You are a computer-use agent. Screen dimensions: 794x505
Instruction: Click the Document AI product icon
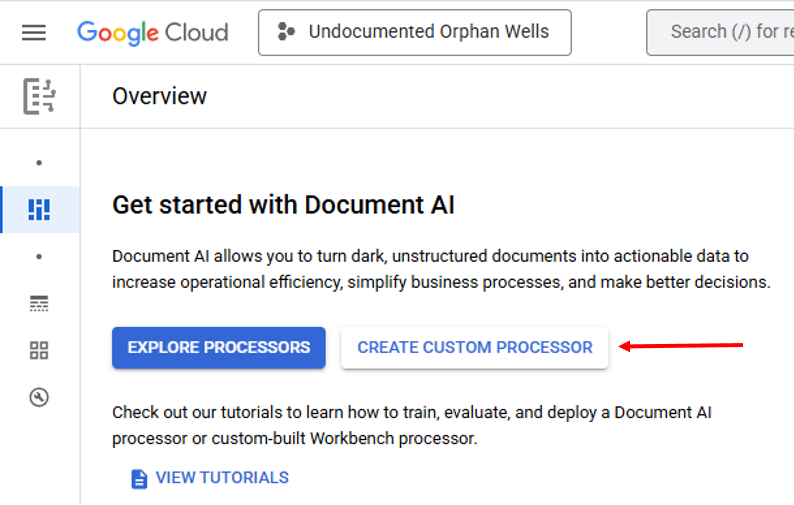point(39,96)
